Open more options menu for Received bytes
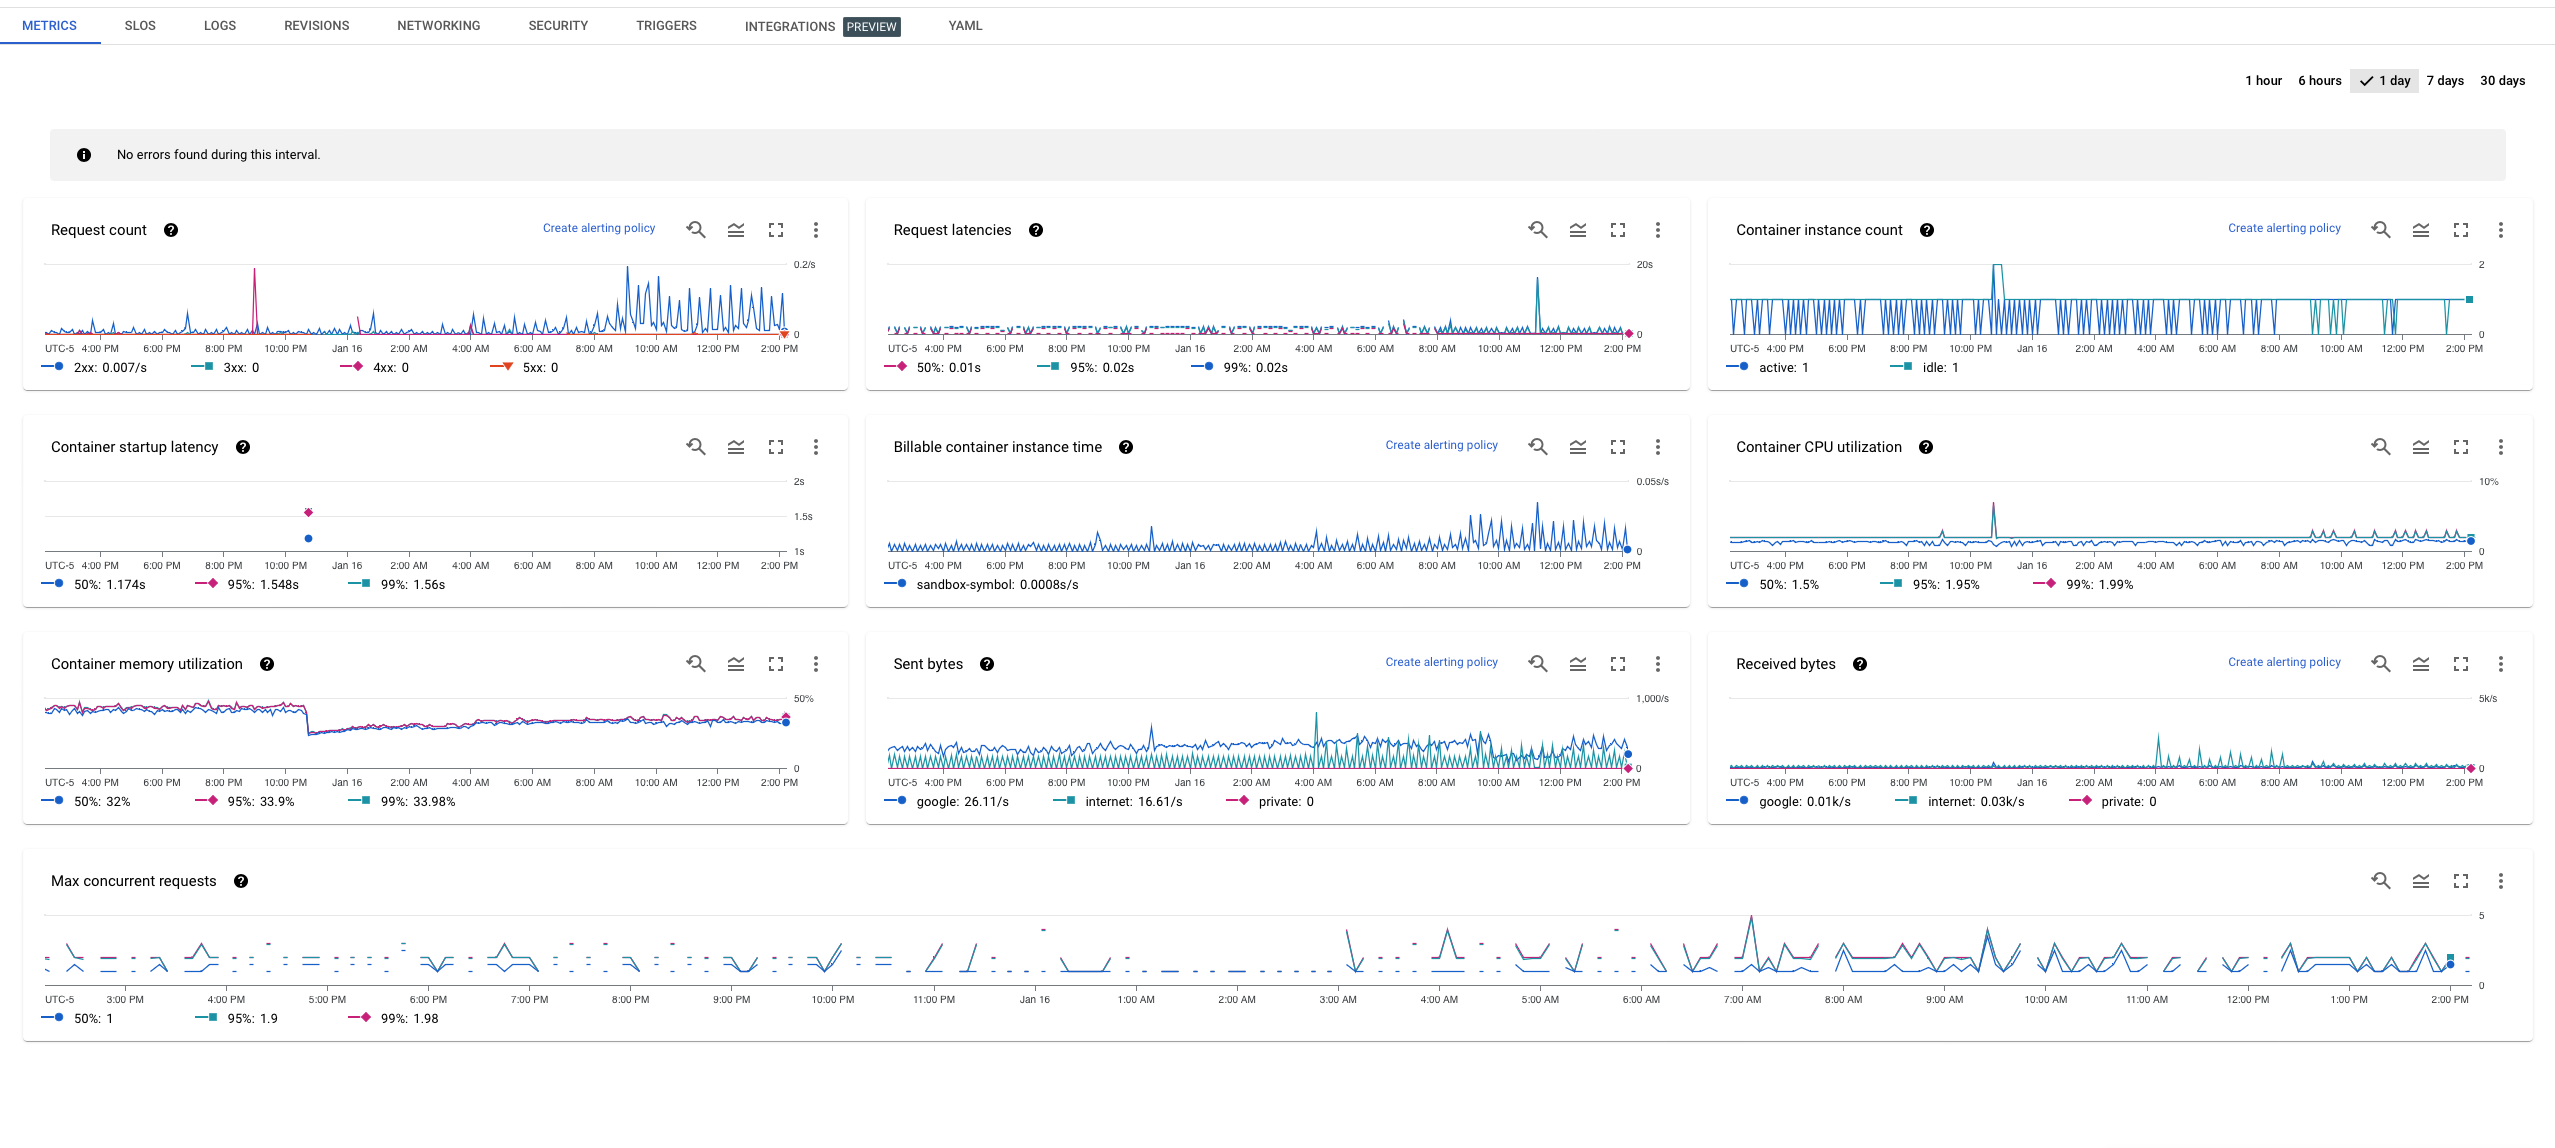Image resolution: width=2555 pixels, height=1148 pixels. (x=2501, y=664)
